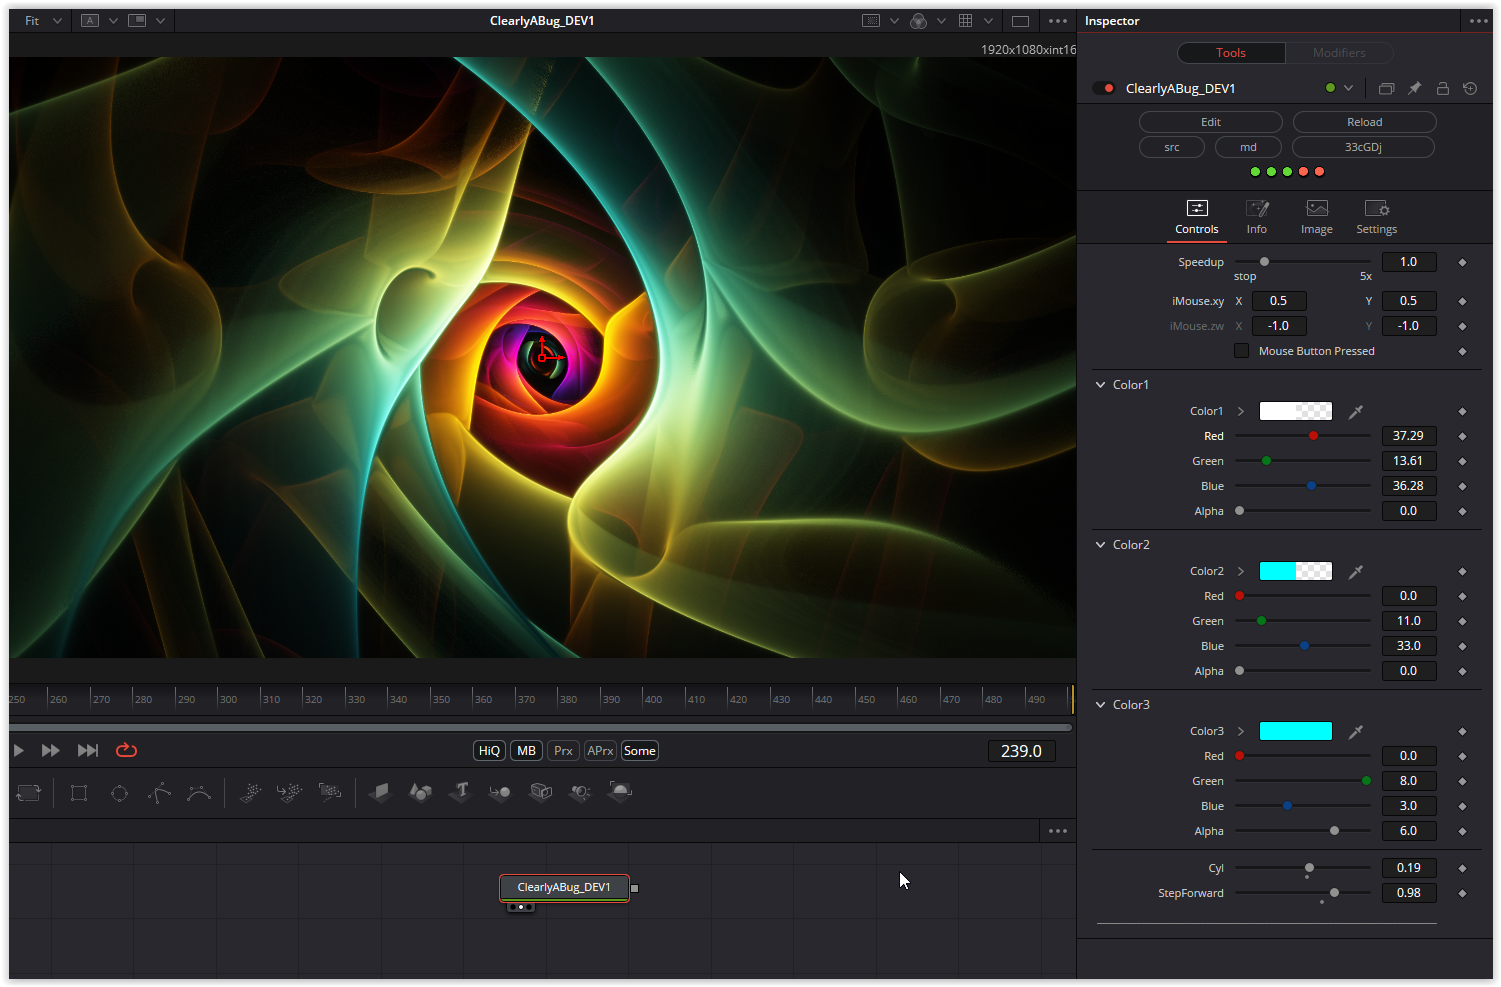Viewport: 1501px width, 987px height.
Task: Enable APrx auto proxy mode
Action: pyautogui.click(x=600, y=751)
